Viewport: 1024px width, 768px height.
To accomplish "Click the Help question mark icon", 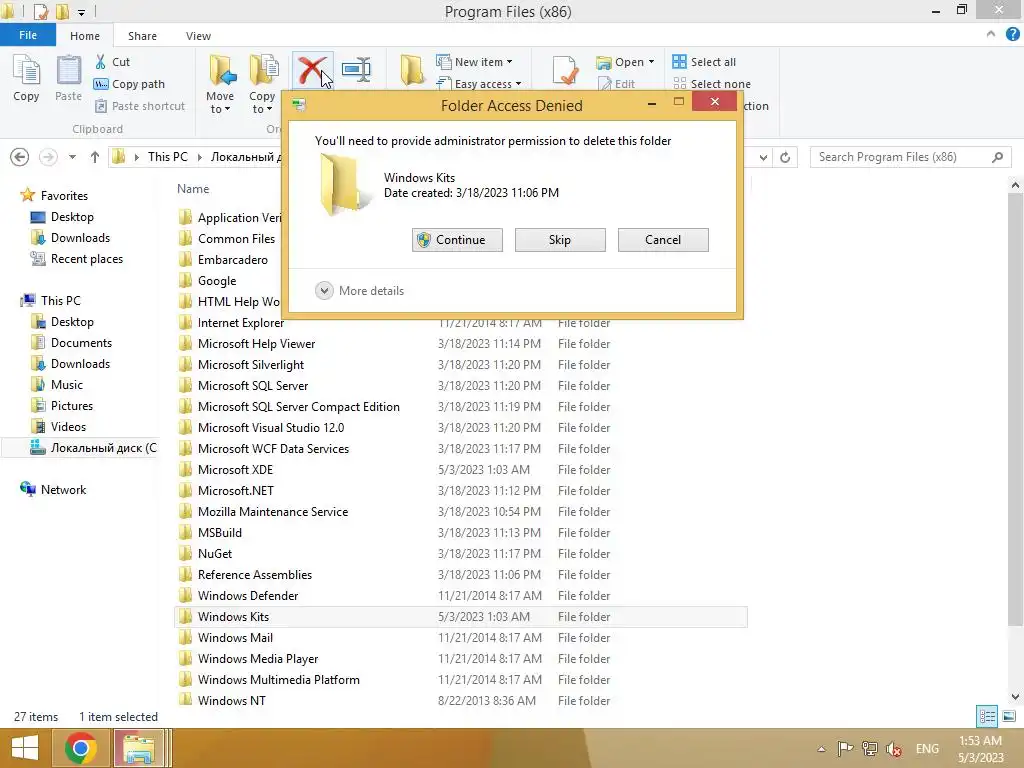I will coord(1013,35).
